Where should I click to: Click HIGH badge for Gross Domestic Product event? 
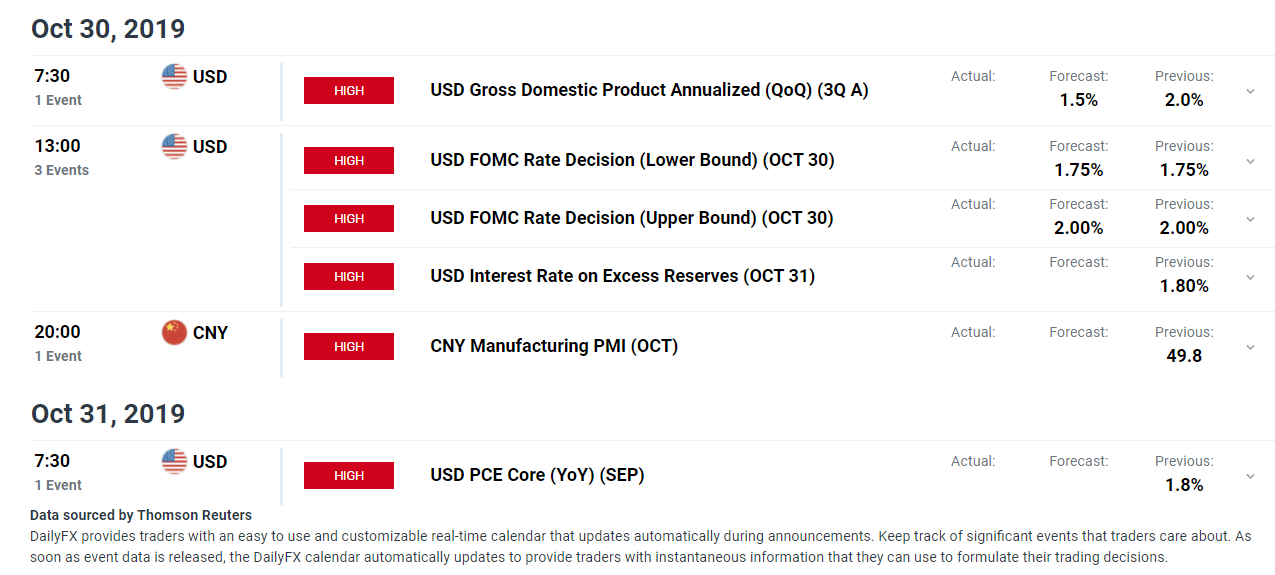(x=349, y=90)
